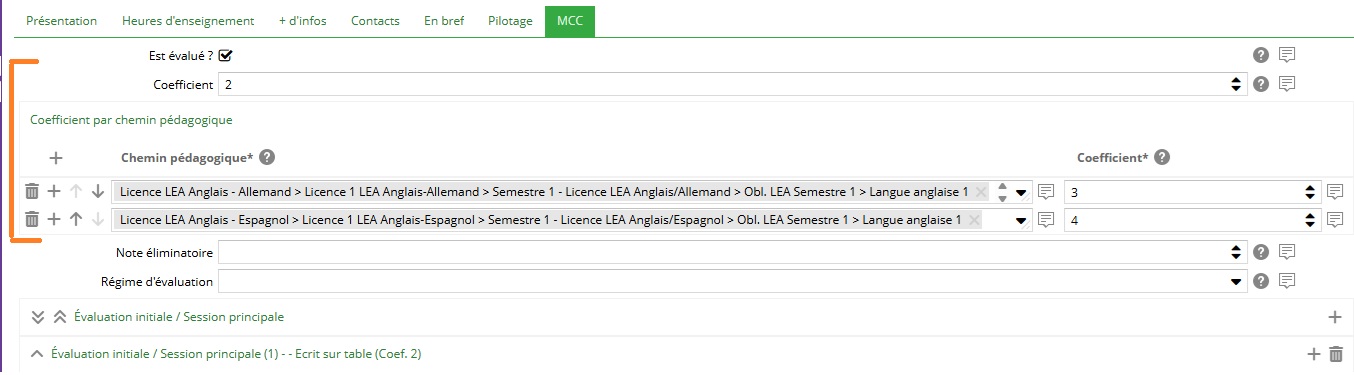
Task: Move the Anglais-Allemand row down
Action: (97, 191)
